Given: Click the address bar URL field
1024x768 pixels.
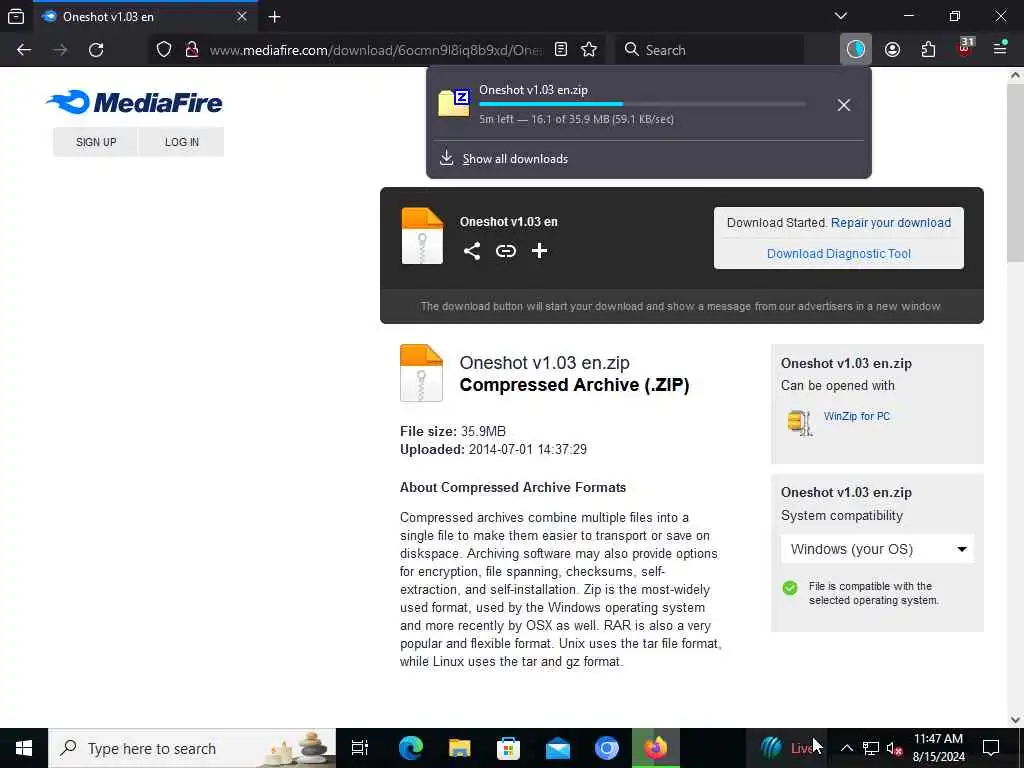Looking at the screenshot, I should click(376, 50).
